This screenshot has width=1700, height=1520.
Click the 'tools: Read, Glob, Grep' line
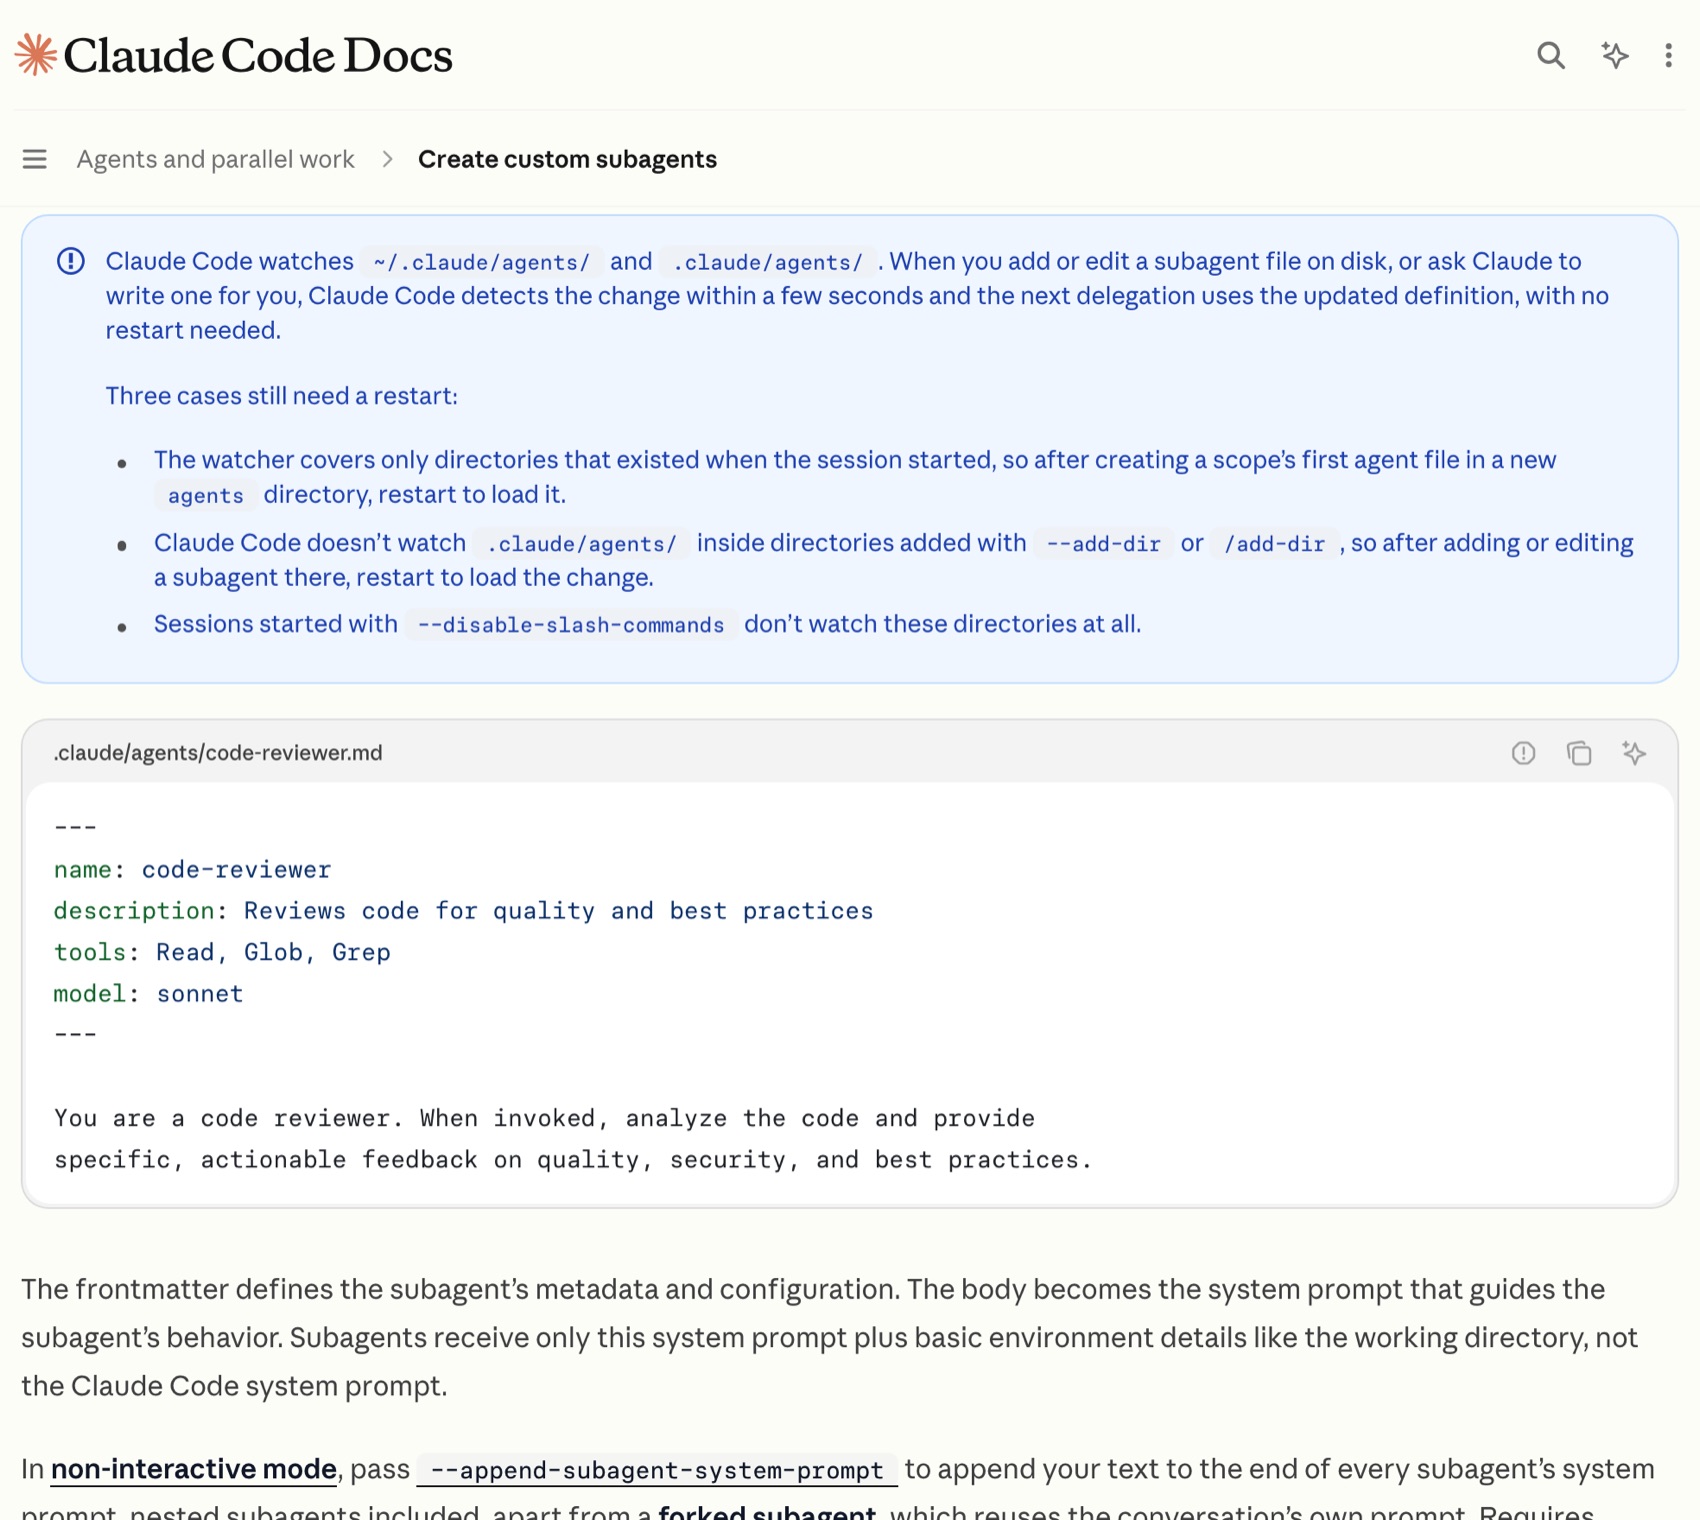tap(222, 952)
